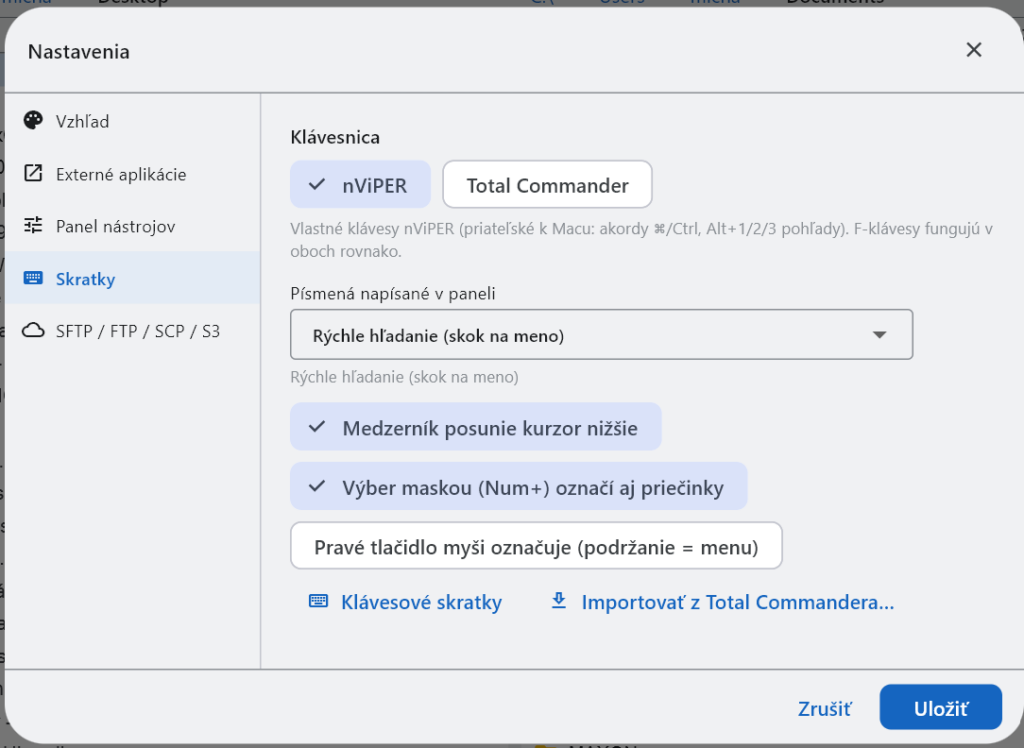
Task: Click the palette icon beside Vzhľad
Action: click(x=33, y=121)
